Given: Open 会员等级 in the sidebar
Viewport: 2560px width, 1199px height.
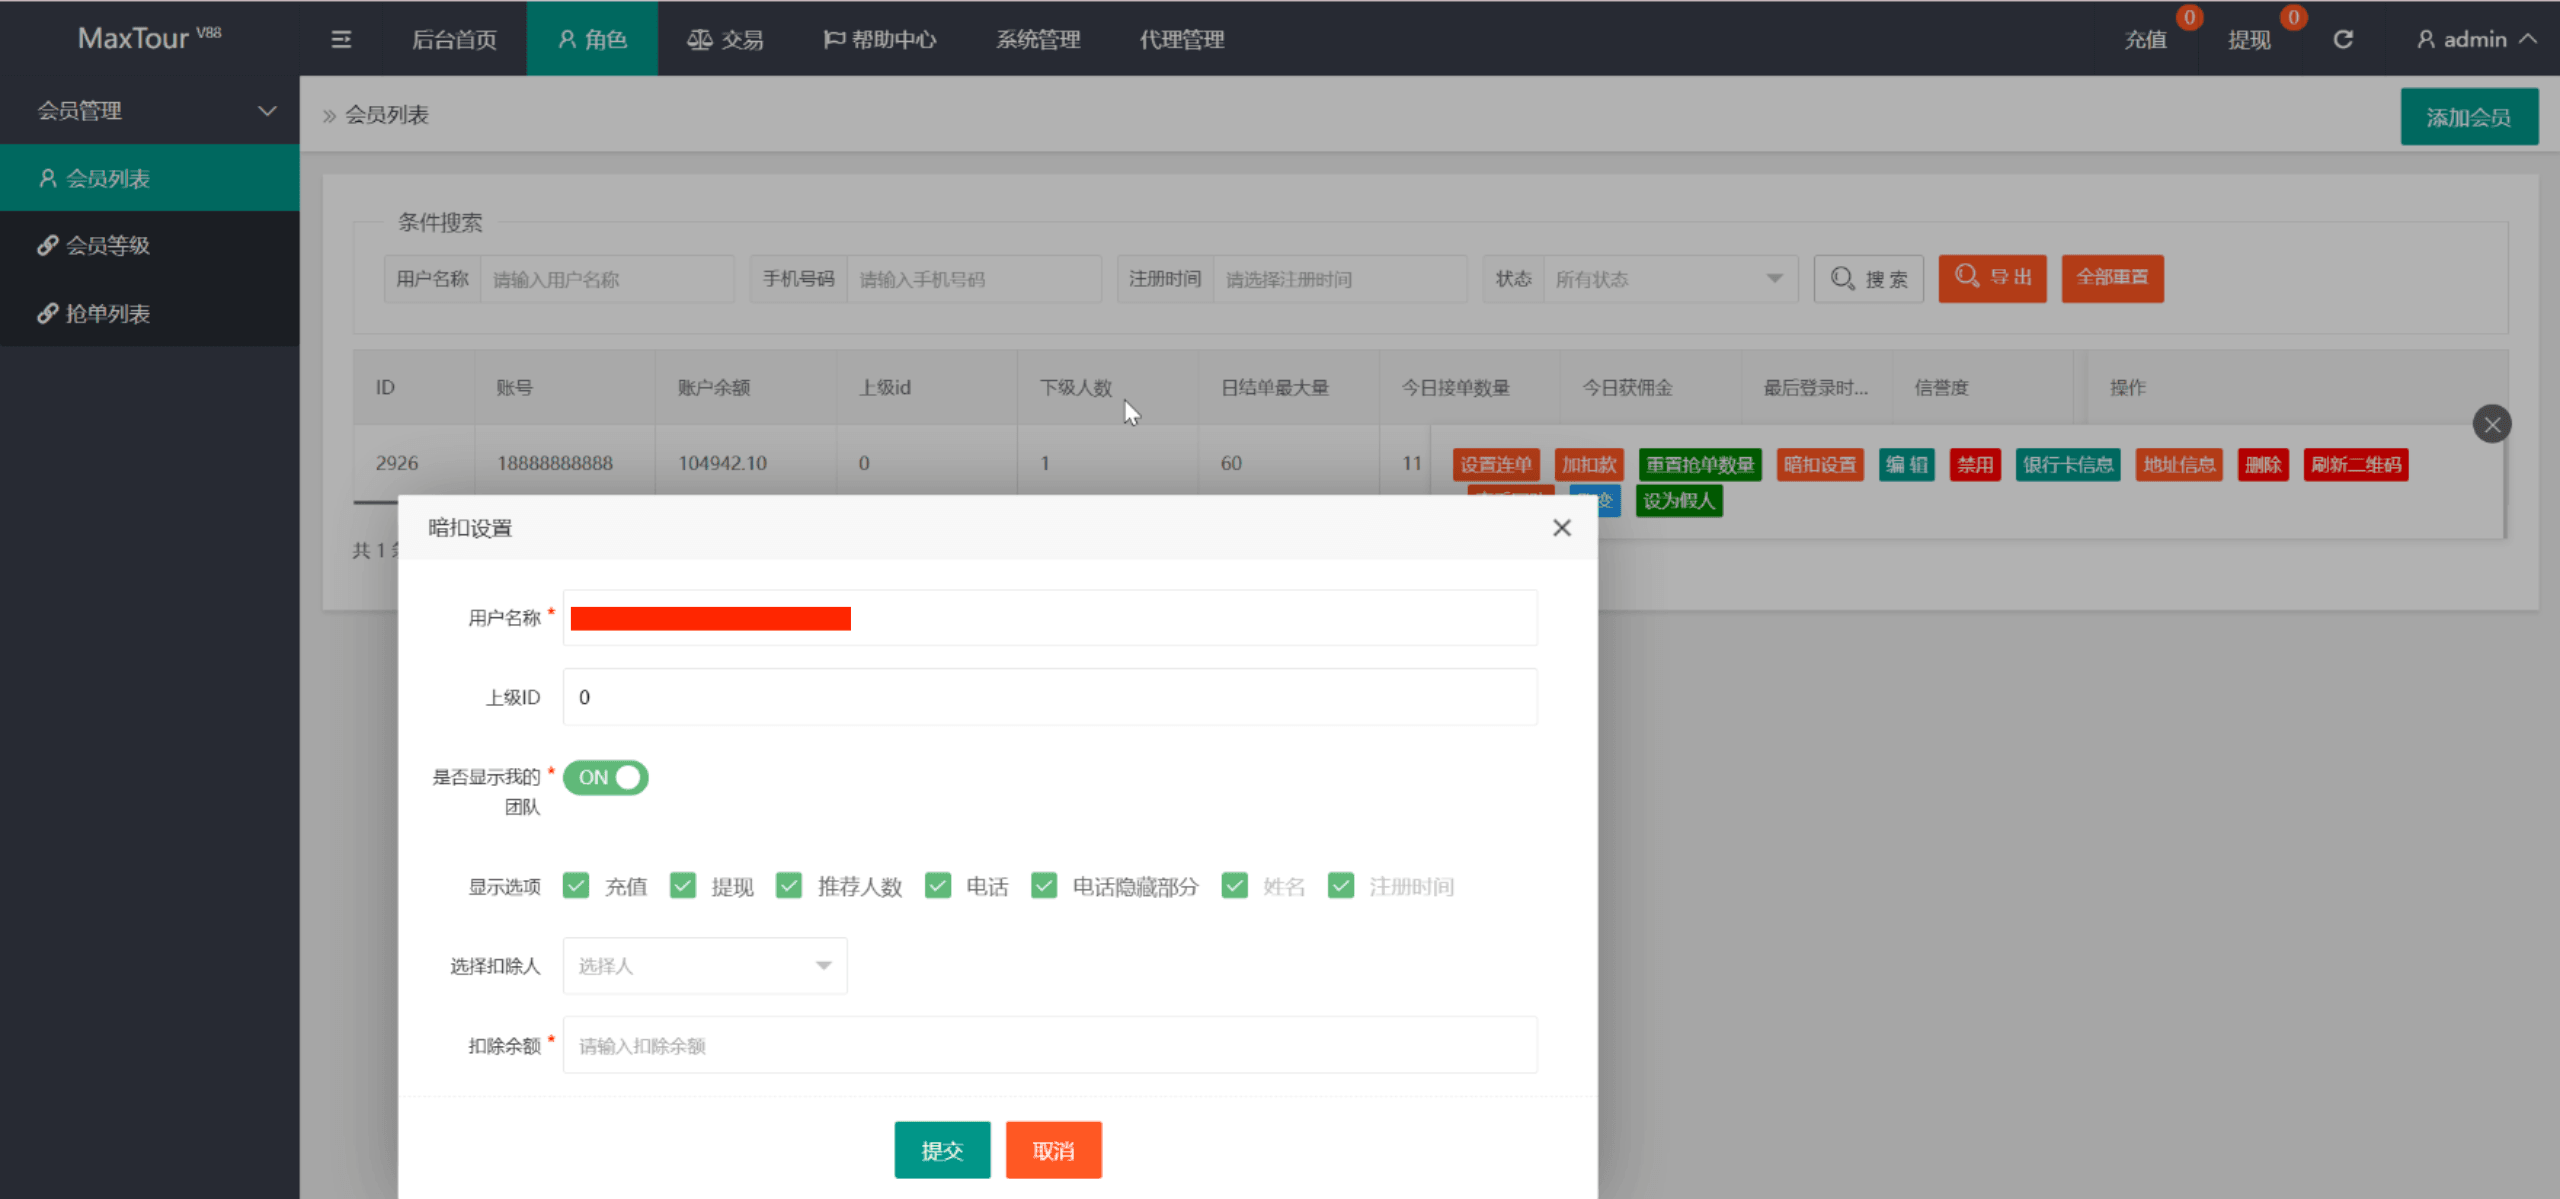Looking at the screenshot, I should (108, 245).
